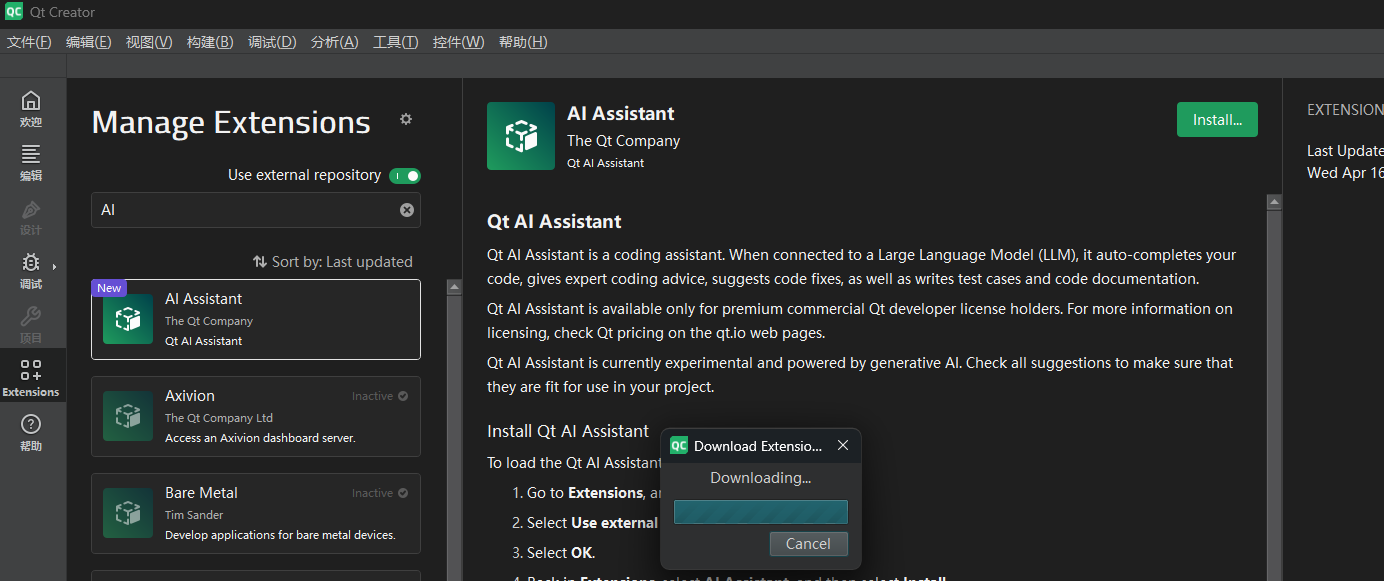Click the Bare Metal Inactive status checkmark
1384x581 pixels.
(403, 493)
